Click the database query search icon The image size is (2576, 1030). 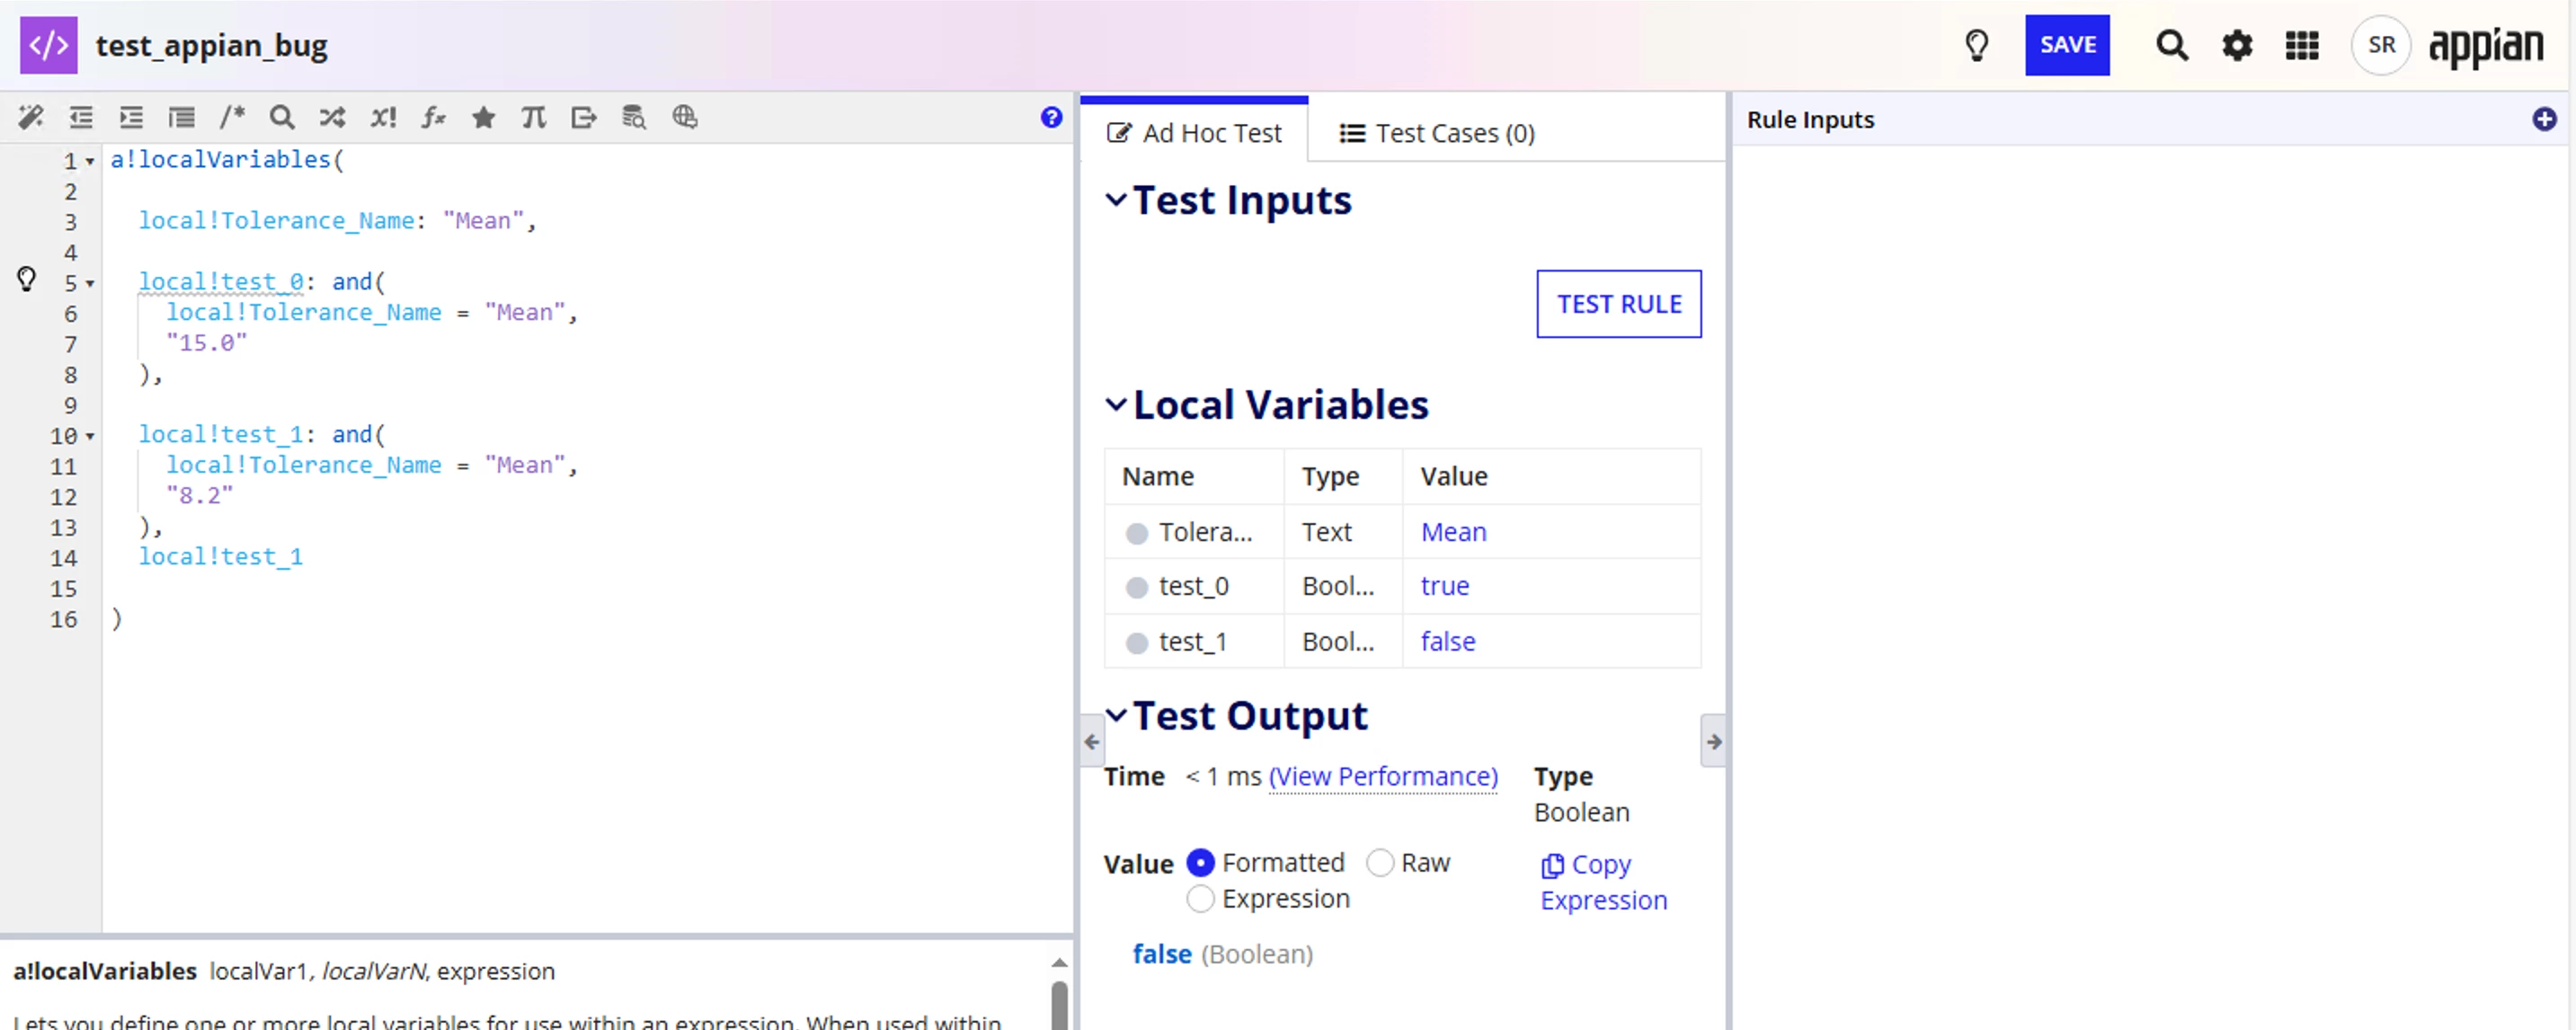click(634, 118)
